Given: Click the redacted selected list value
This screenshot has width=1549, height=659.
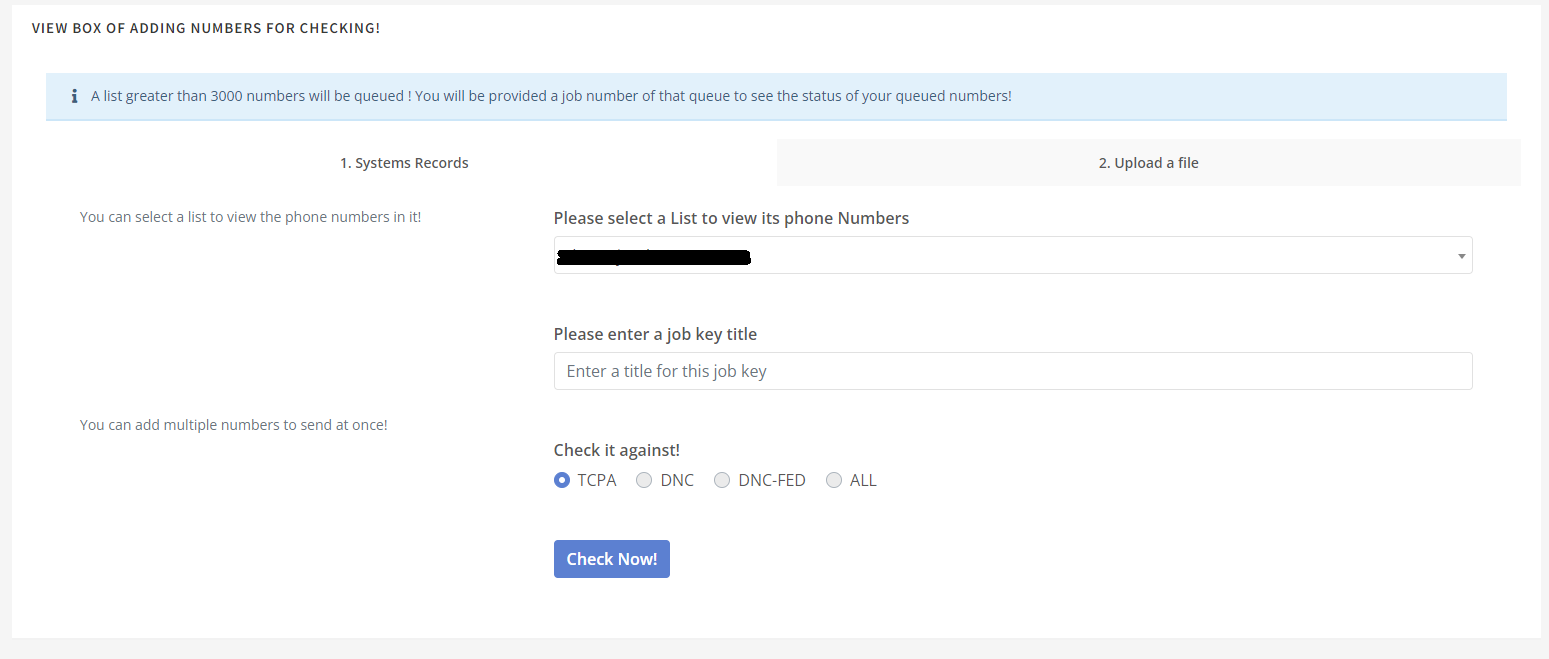Looking at the screenshot, I should tap(654, 257).
